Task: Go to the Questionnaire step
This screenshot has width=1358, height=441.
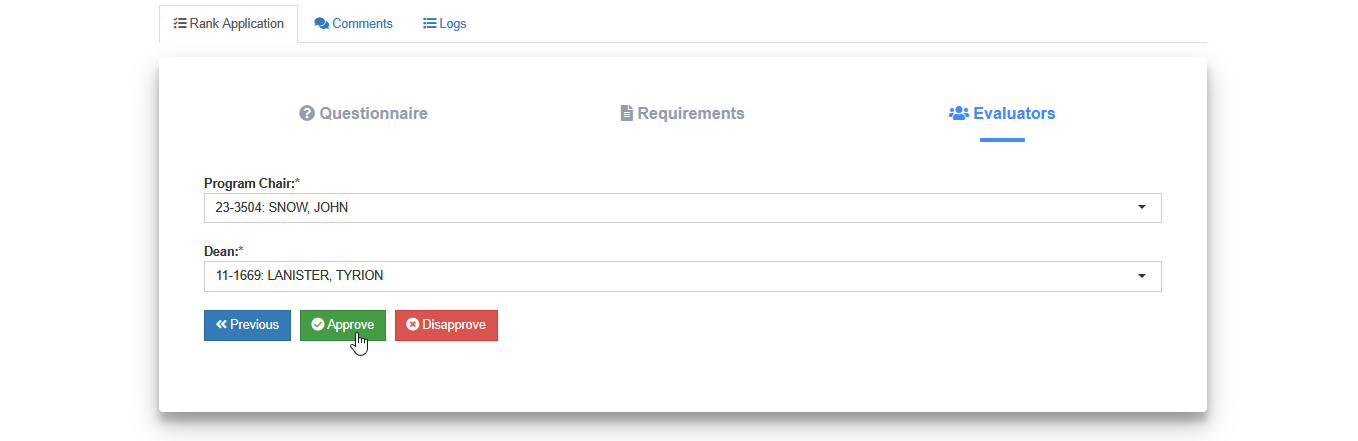Action: pyautogui.click(x=363, y=113)
